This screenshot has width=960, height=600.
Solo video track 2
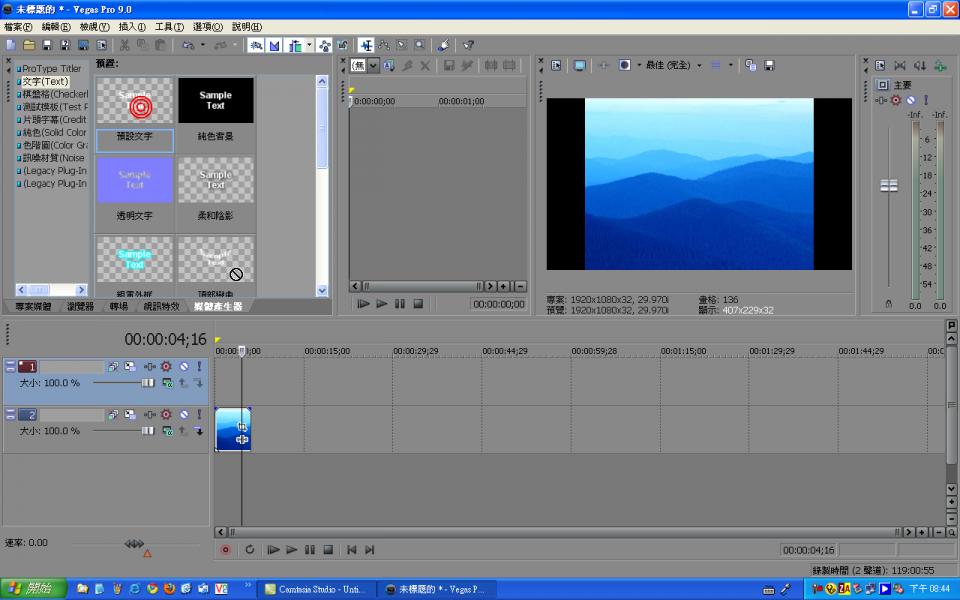click(198, 415)
